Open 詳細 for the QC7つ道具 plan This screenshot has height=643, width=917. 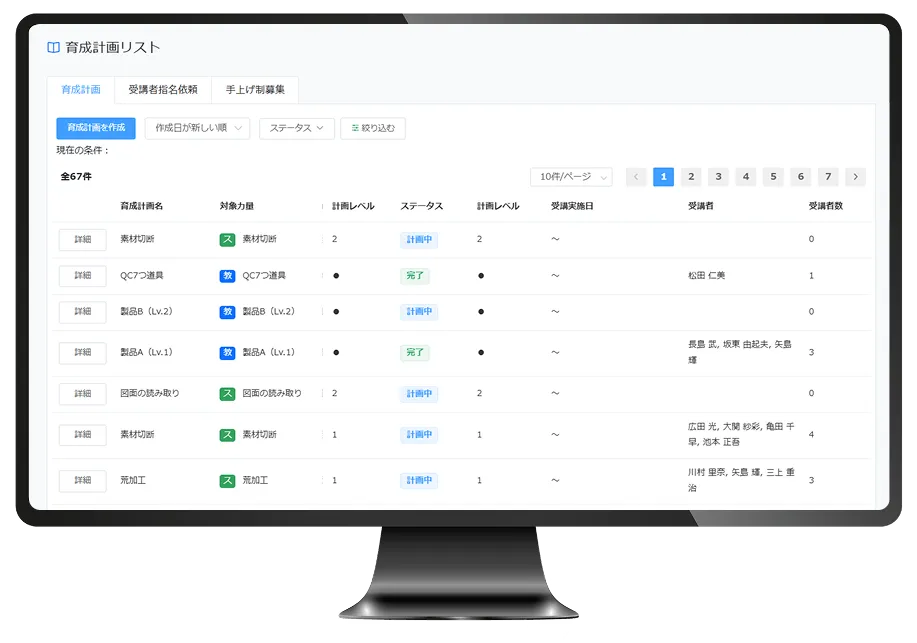tap(82, 275)
